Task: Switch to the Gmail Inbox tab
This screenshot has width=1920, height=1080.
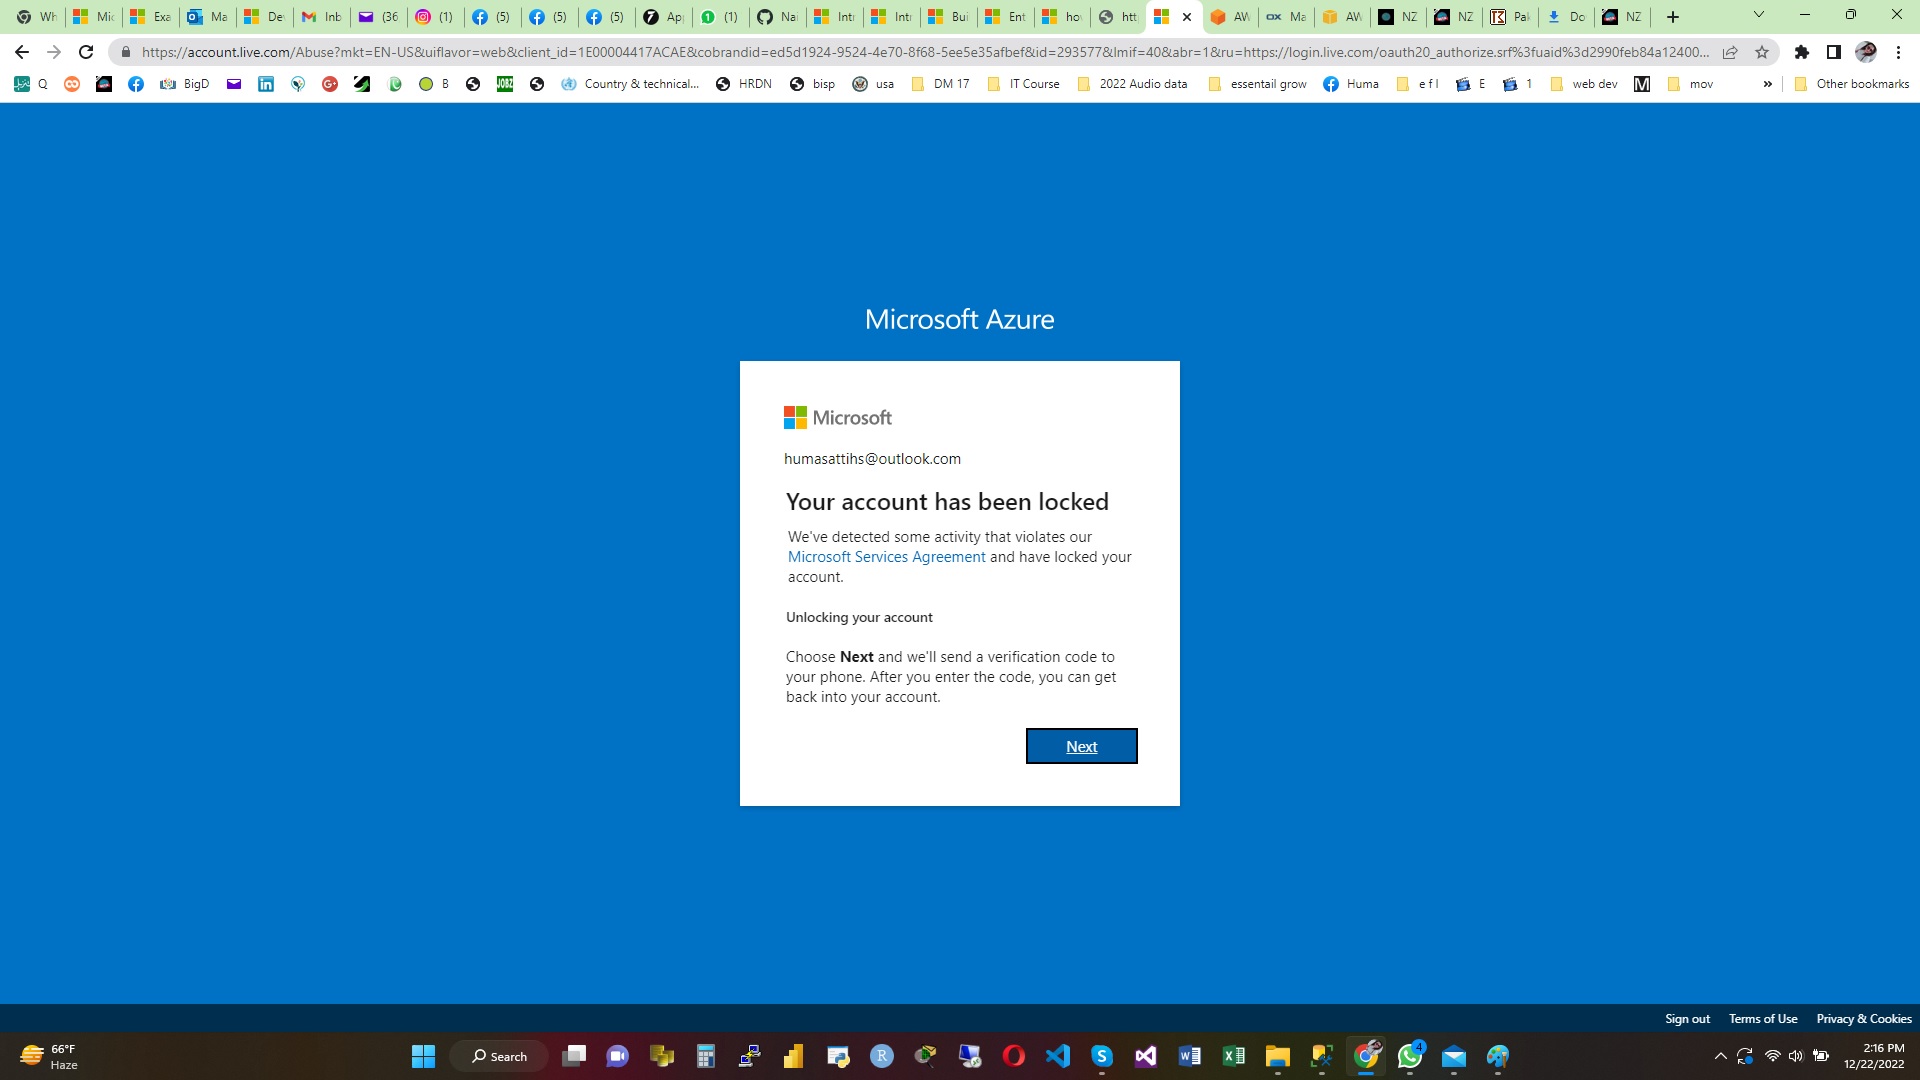Action: [x=320, y=17]
